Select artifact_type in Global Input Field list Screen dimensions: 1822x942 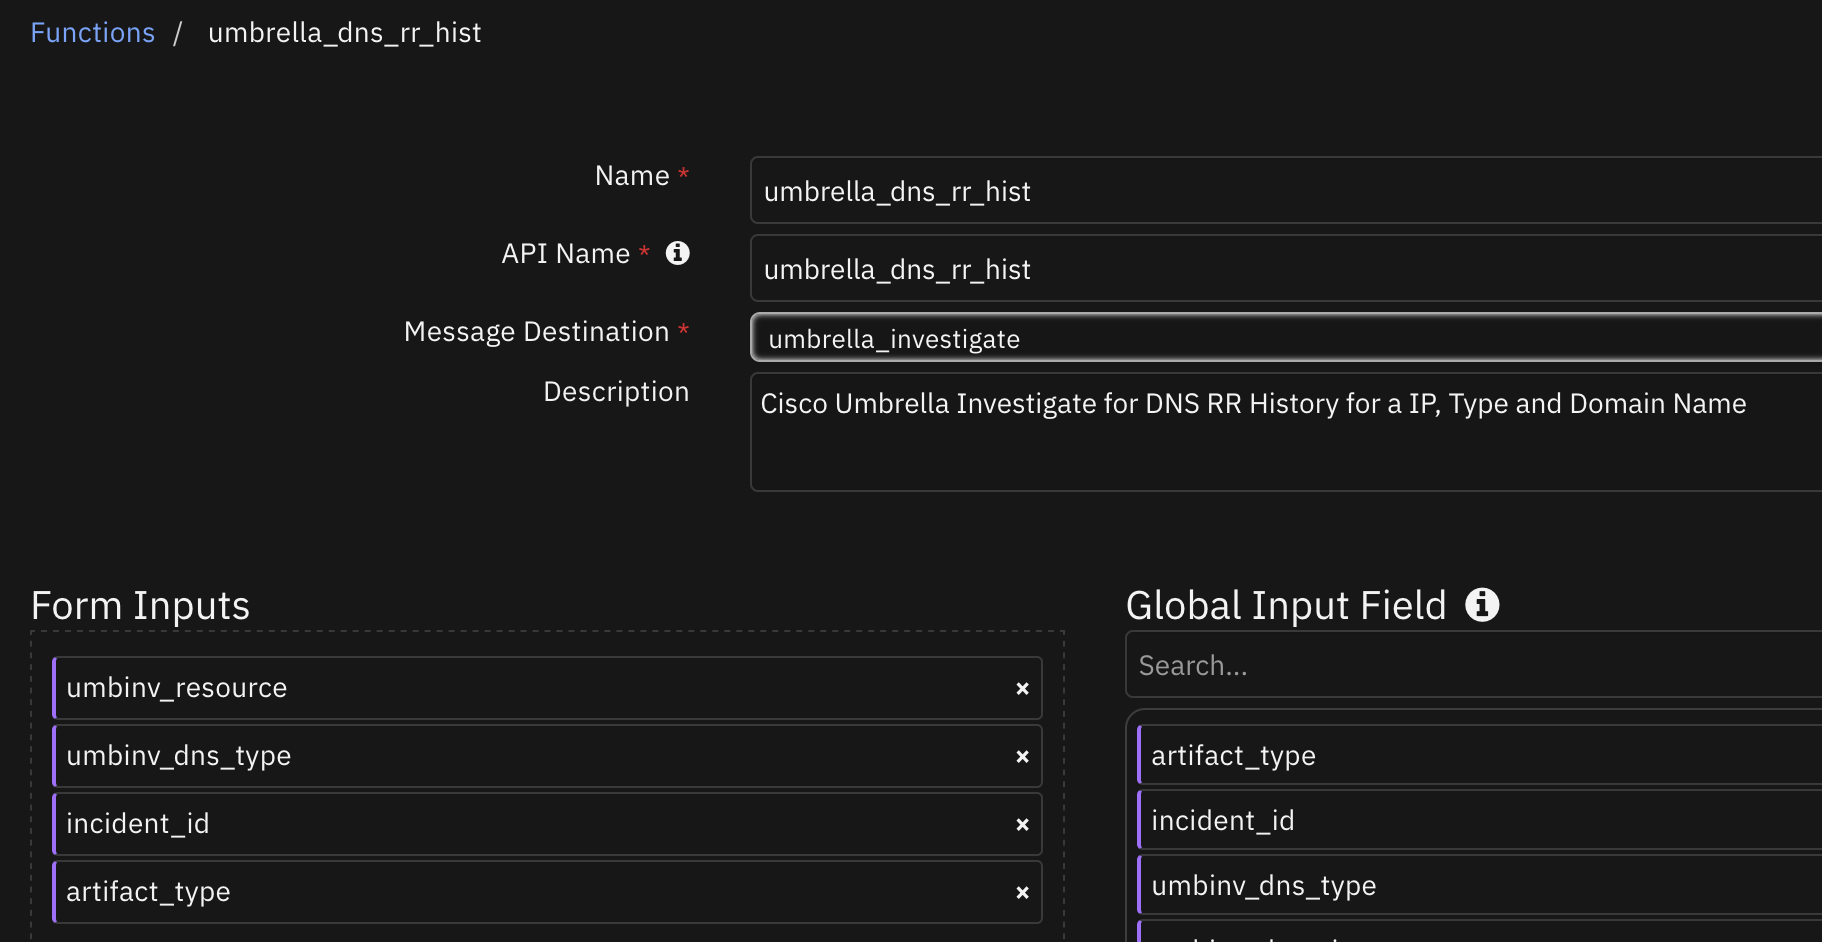click(x=1480, y=755)
